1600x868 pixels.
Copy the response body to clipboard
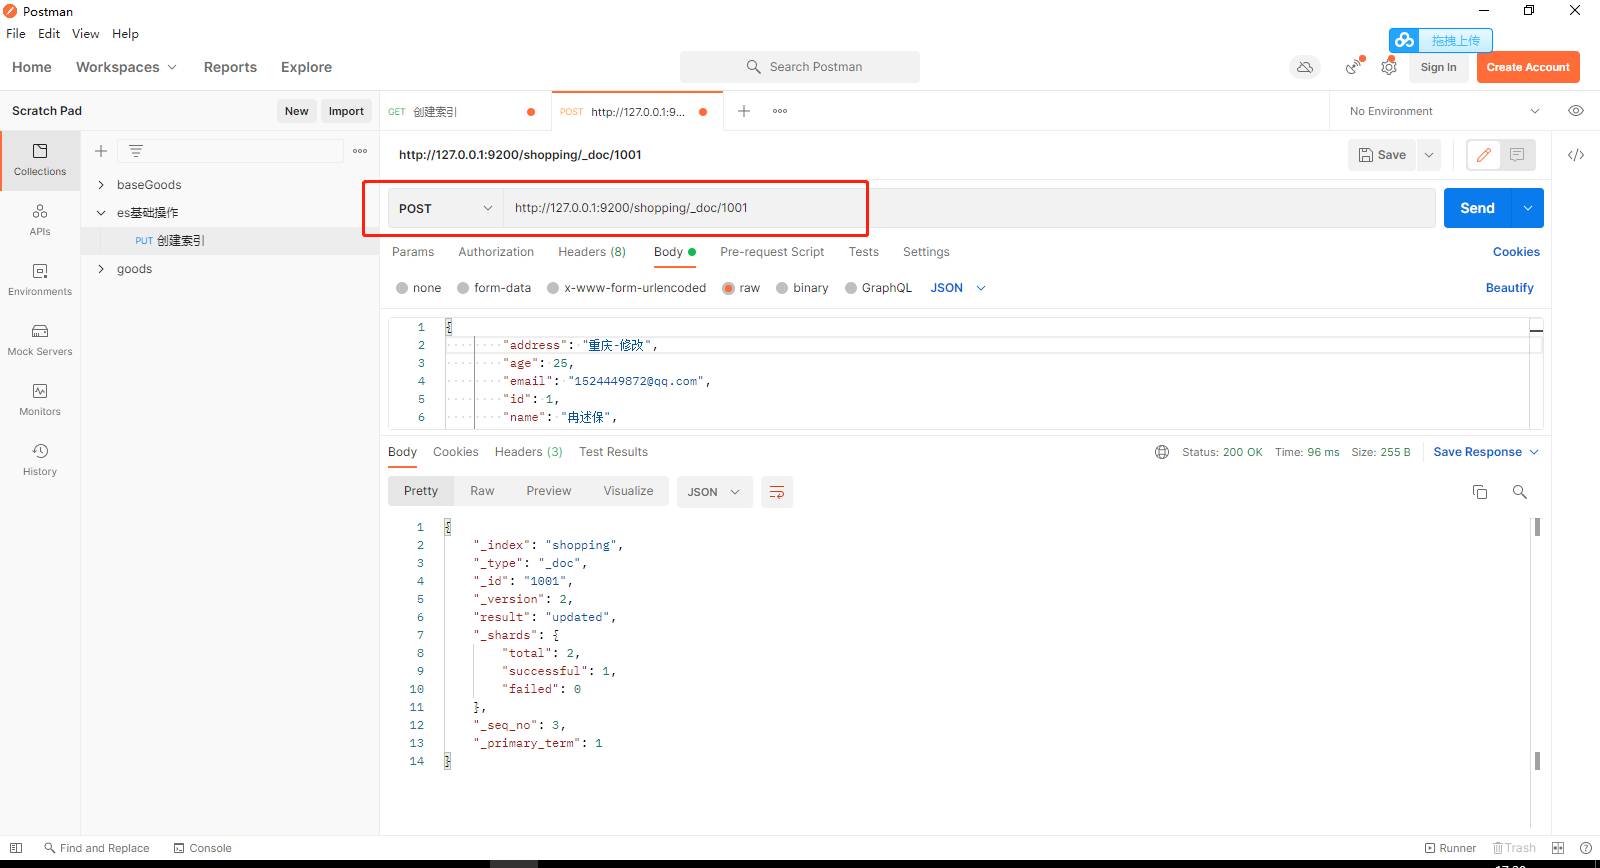1480,492
